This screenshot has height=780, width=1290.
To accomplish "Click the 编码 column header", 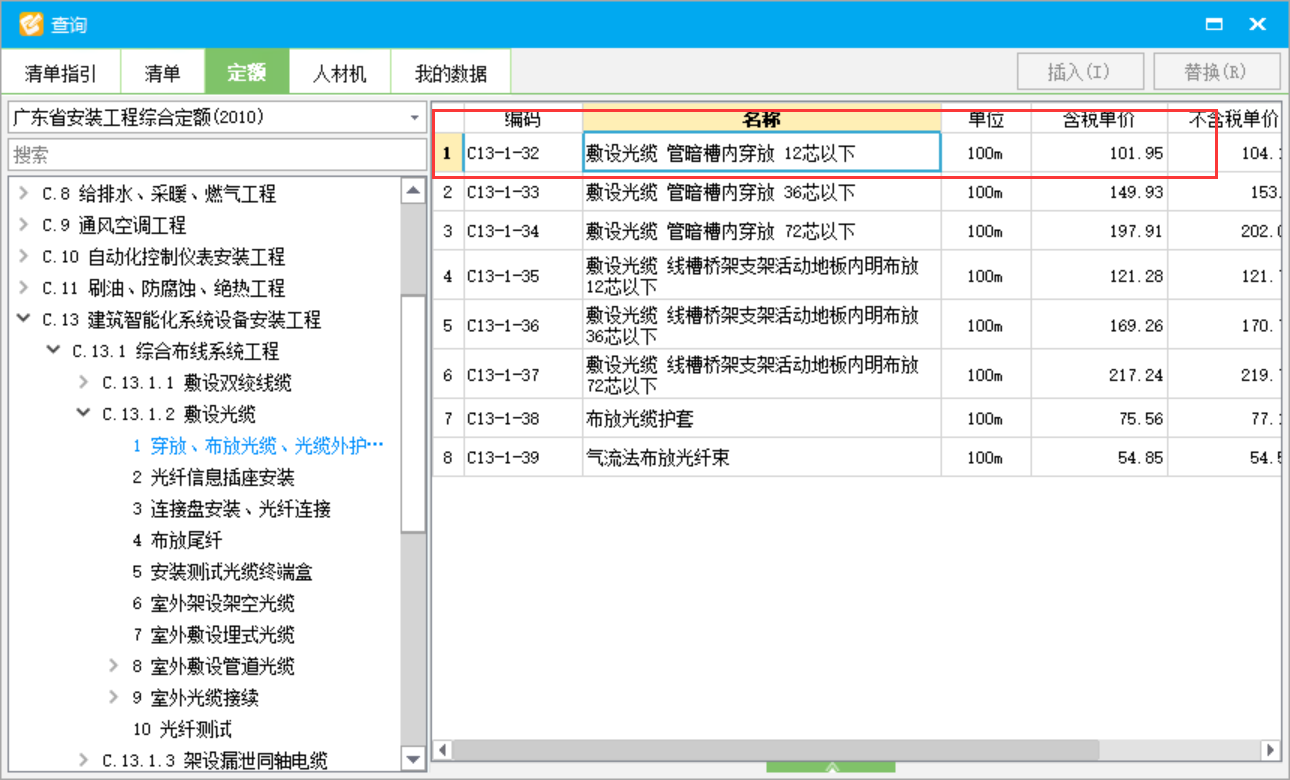I will [x=522, y=120].
